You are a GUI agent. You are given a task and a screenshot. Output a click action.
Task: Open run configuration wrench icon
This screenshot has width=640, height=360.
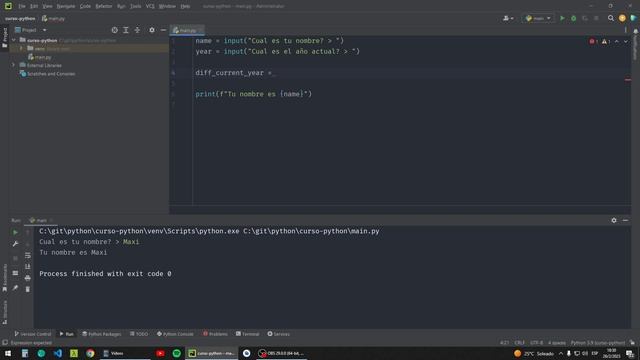coord(15,244)
